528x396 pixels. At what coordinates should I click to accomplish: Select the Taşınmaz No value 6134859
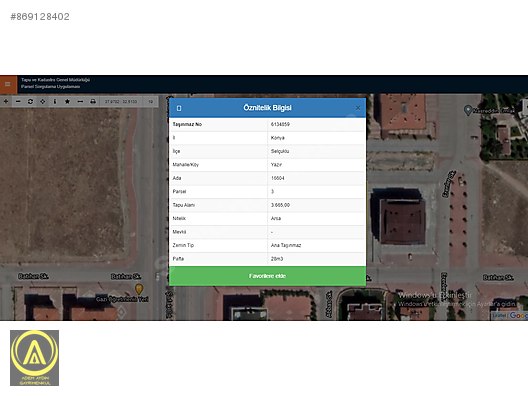click(x=280, y=124)
